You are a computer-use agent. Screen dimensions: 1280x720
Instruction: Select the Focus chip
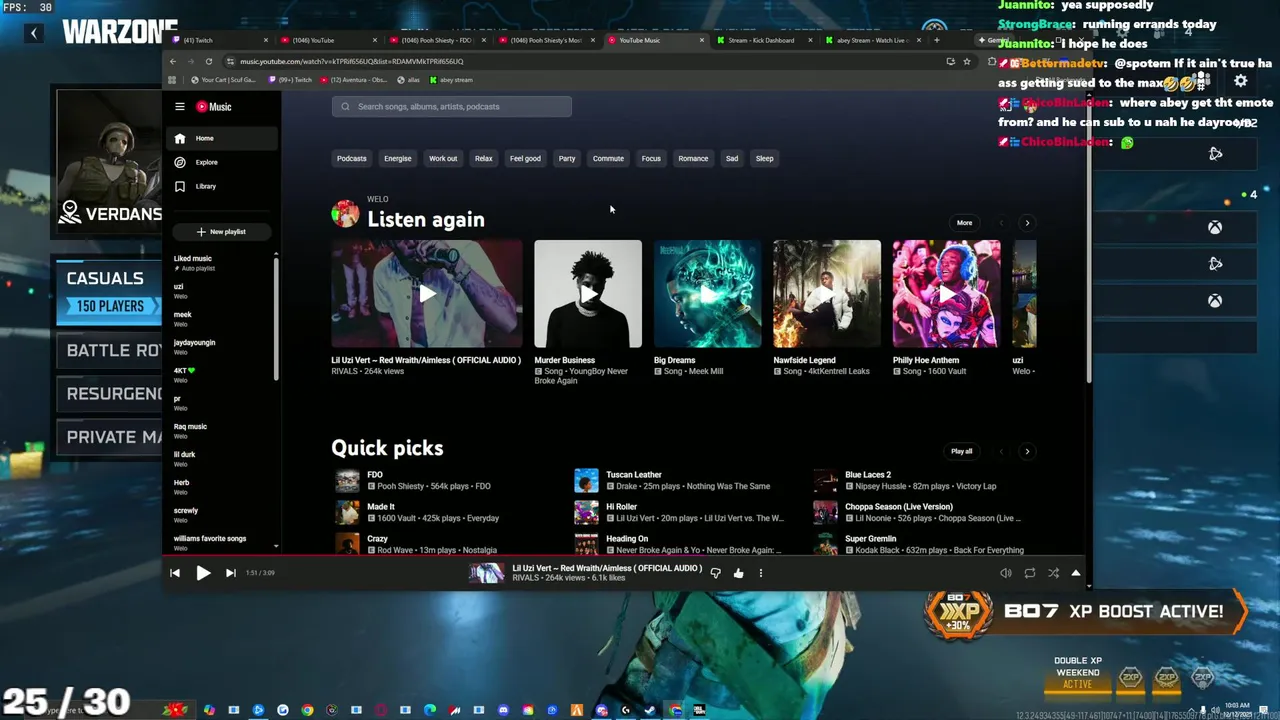[x=651, y=158]
